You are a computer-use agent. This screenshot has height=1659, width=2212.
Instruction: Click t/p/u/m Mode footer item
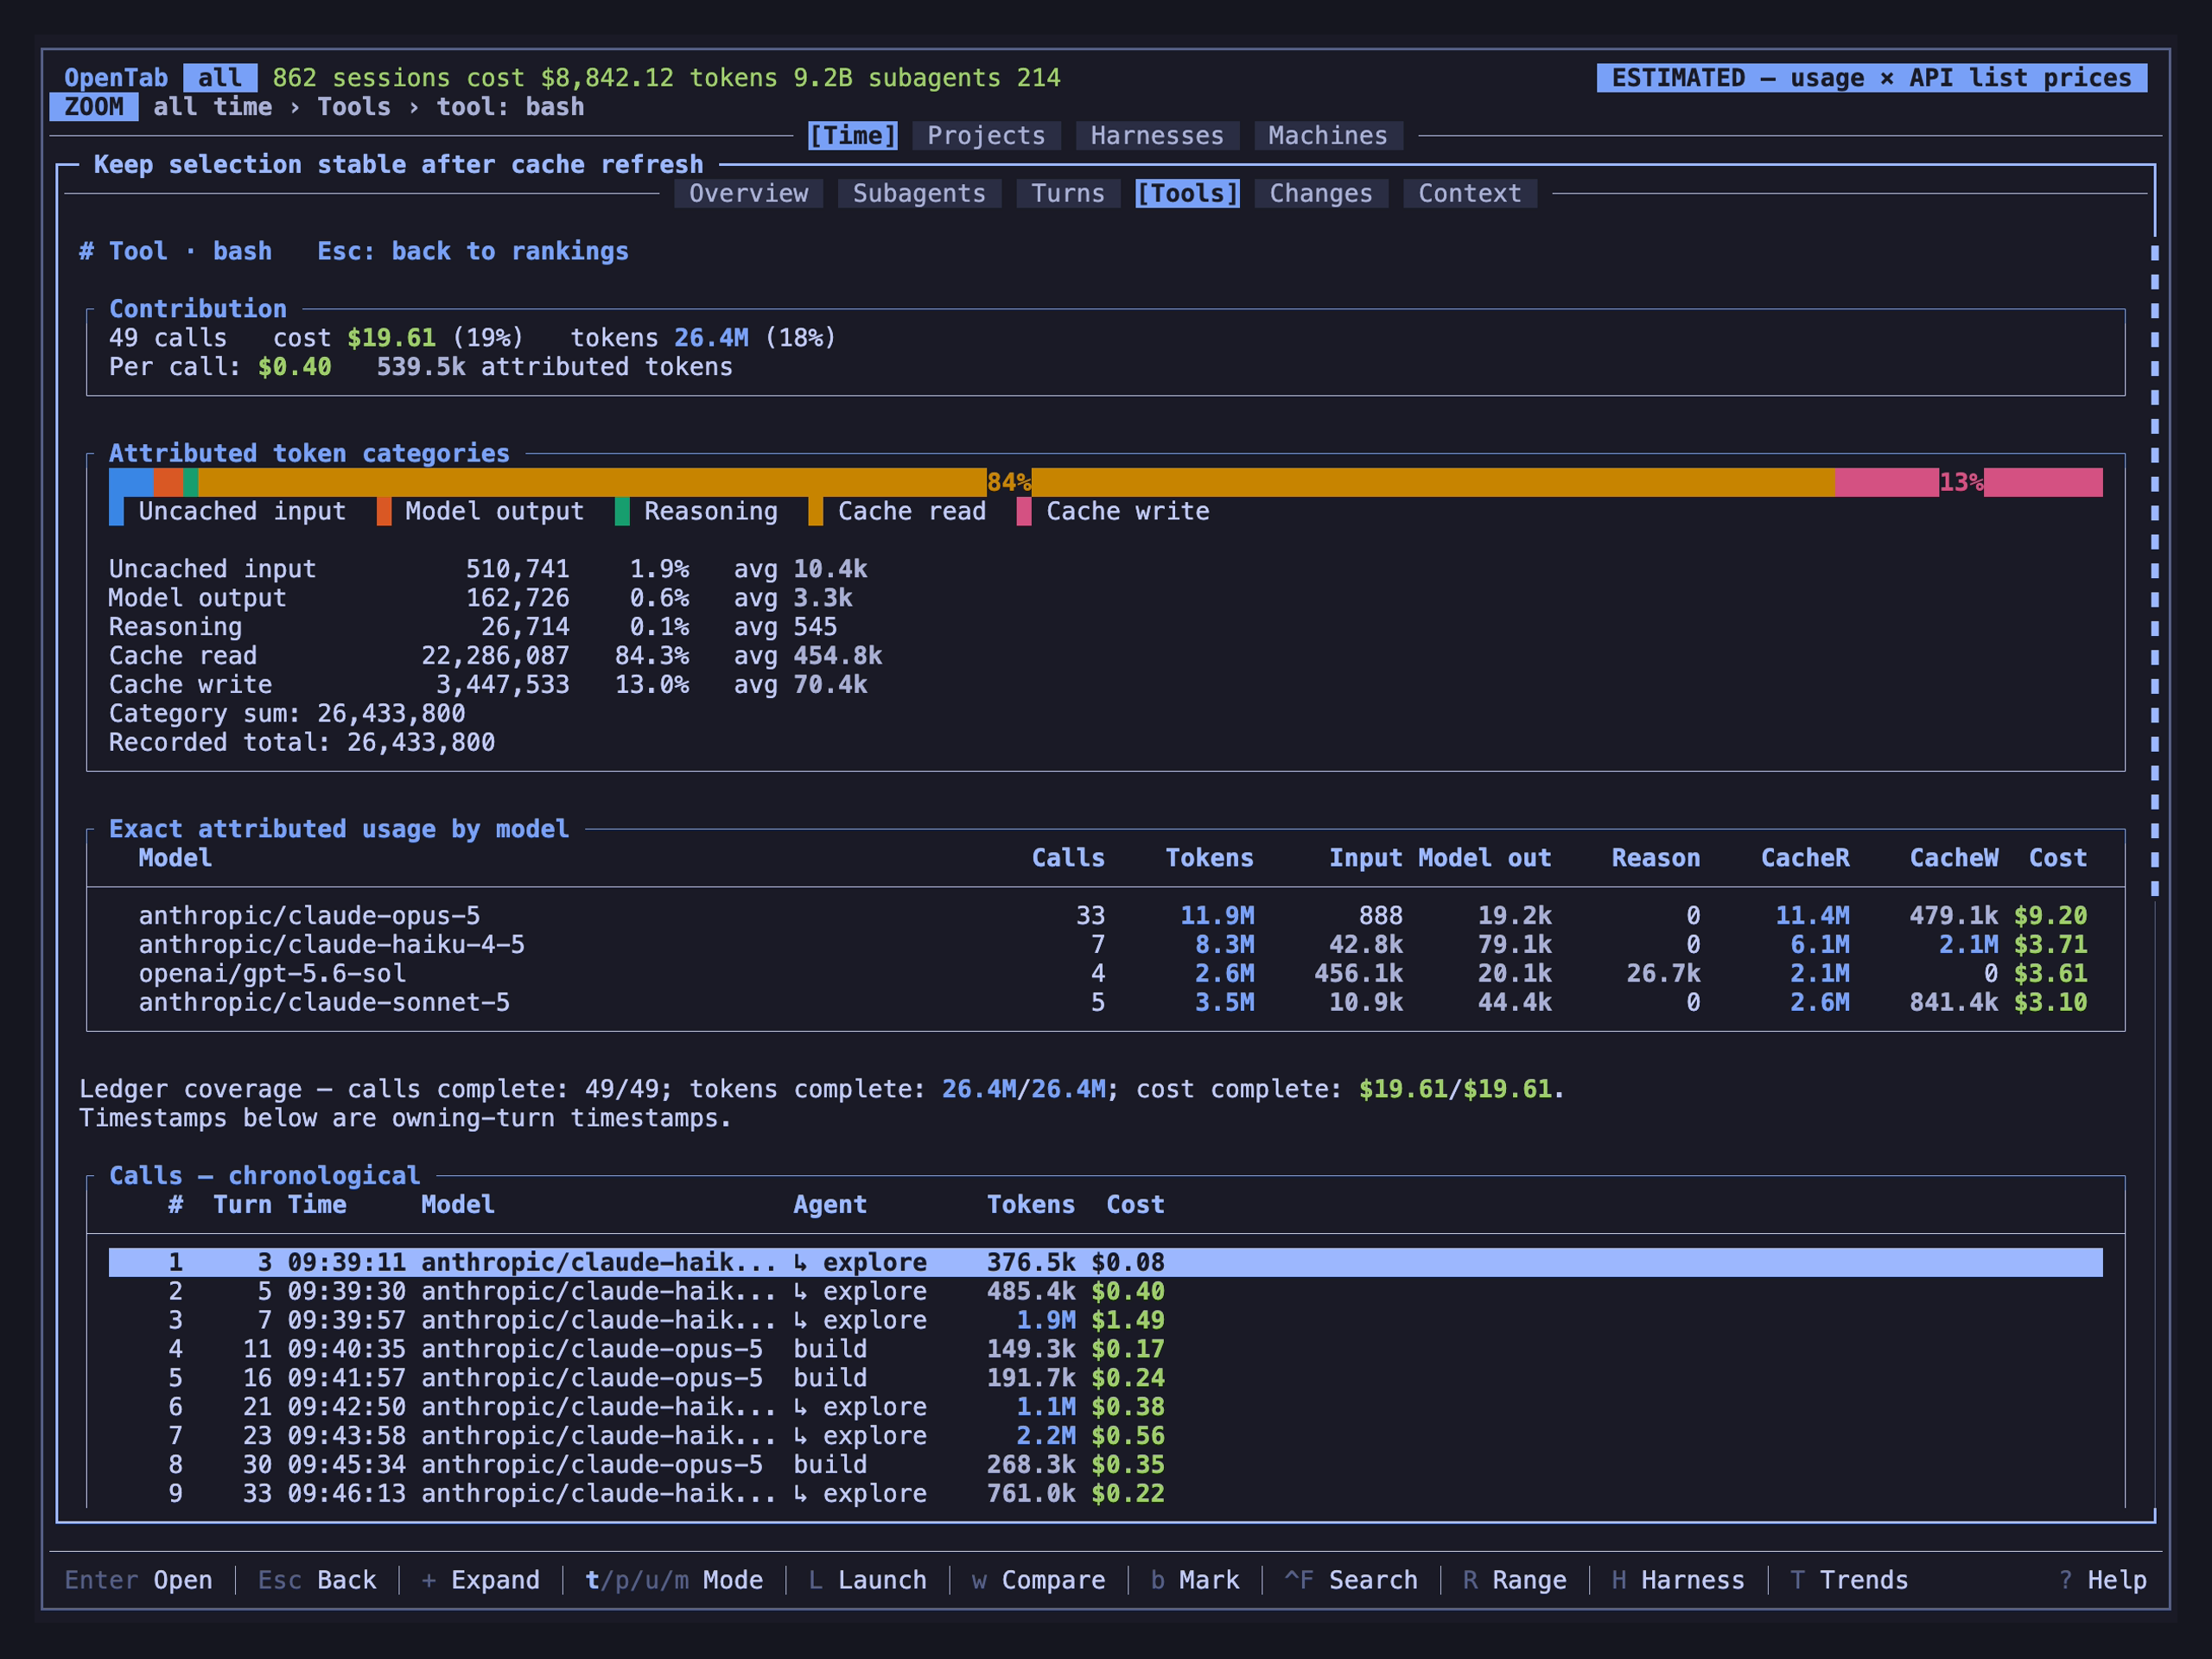click(674, 1580)
